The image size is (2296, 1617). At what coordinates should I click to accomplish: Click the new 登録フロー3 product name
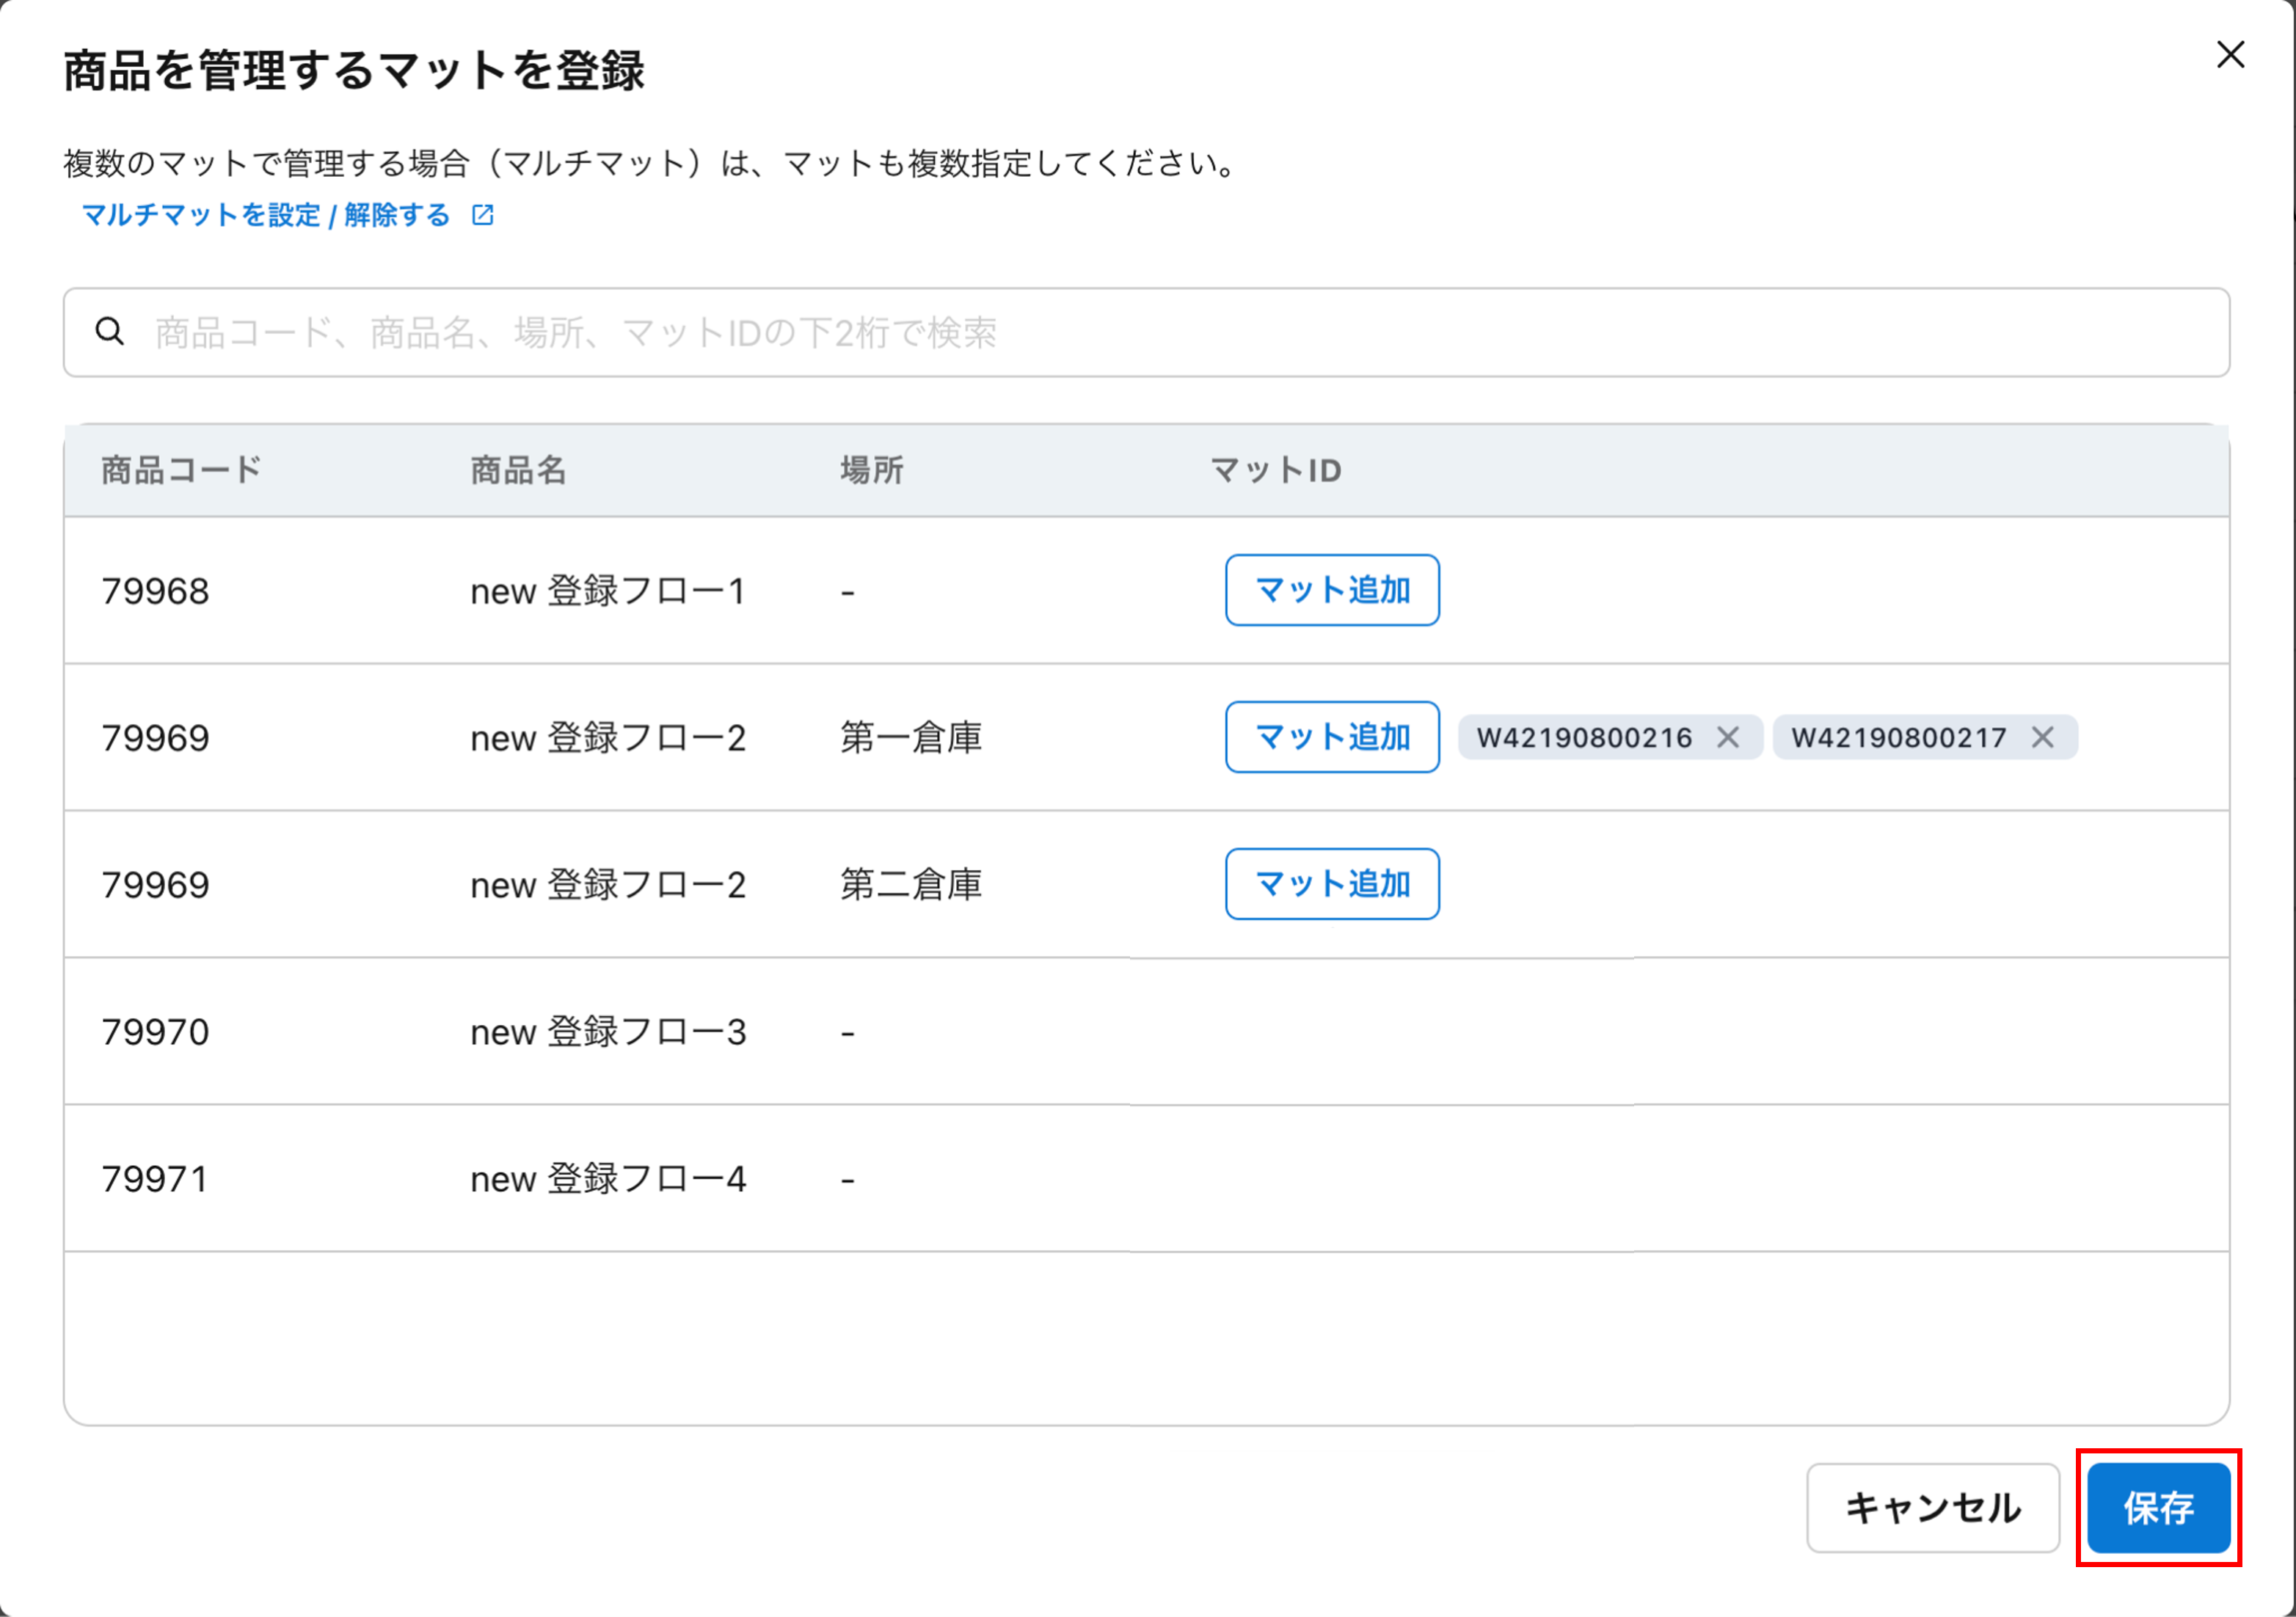608,1032
